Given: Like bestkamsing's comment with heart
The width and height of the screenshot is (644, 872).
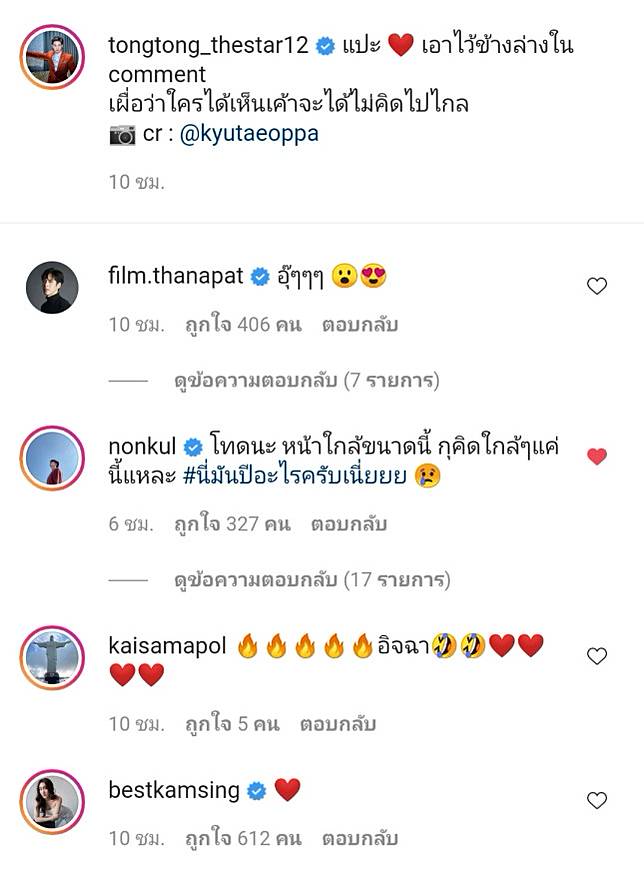Looking at the screenshot, I should point(597,800).
